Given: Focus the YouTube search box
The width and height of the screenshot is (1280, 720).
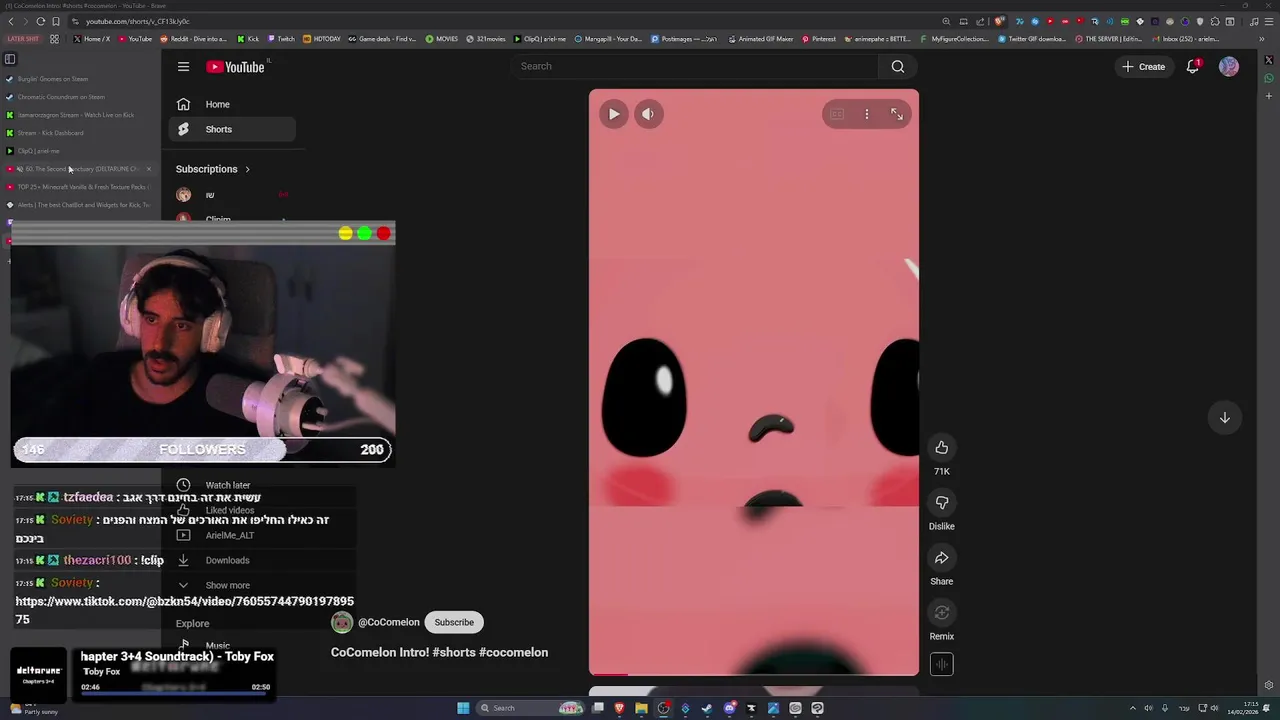Looking at the screenshot, I should [x=694, y=67].
